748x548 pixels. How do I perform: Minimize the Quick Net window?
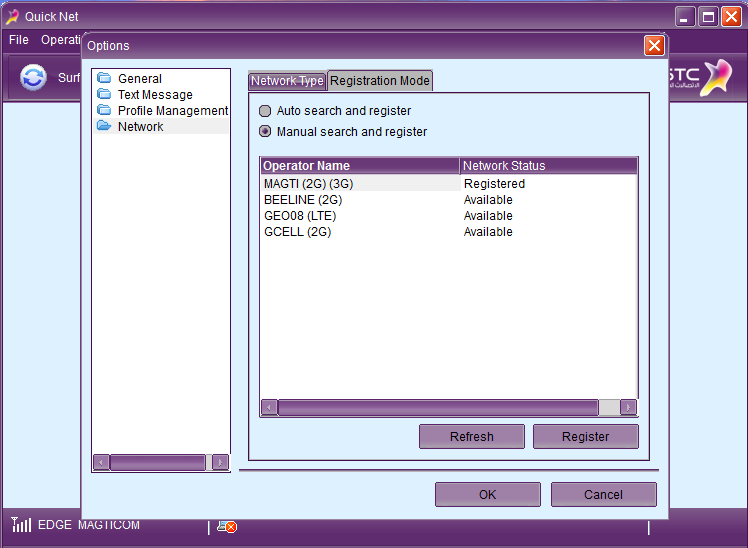click(685, 17)
